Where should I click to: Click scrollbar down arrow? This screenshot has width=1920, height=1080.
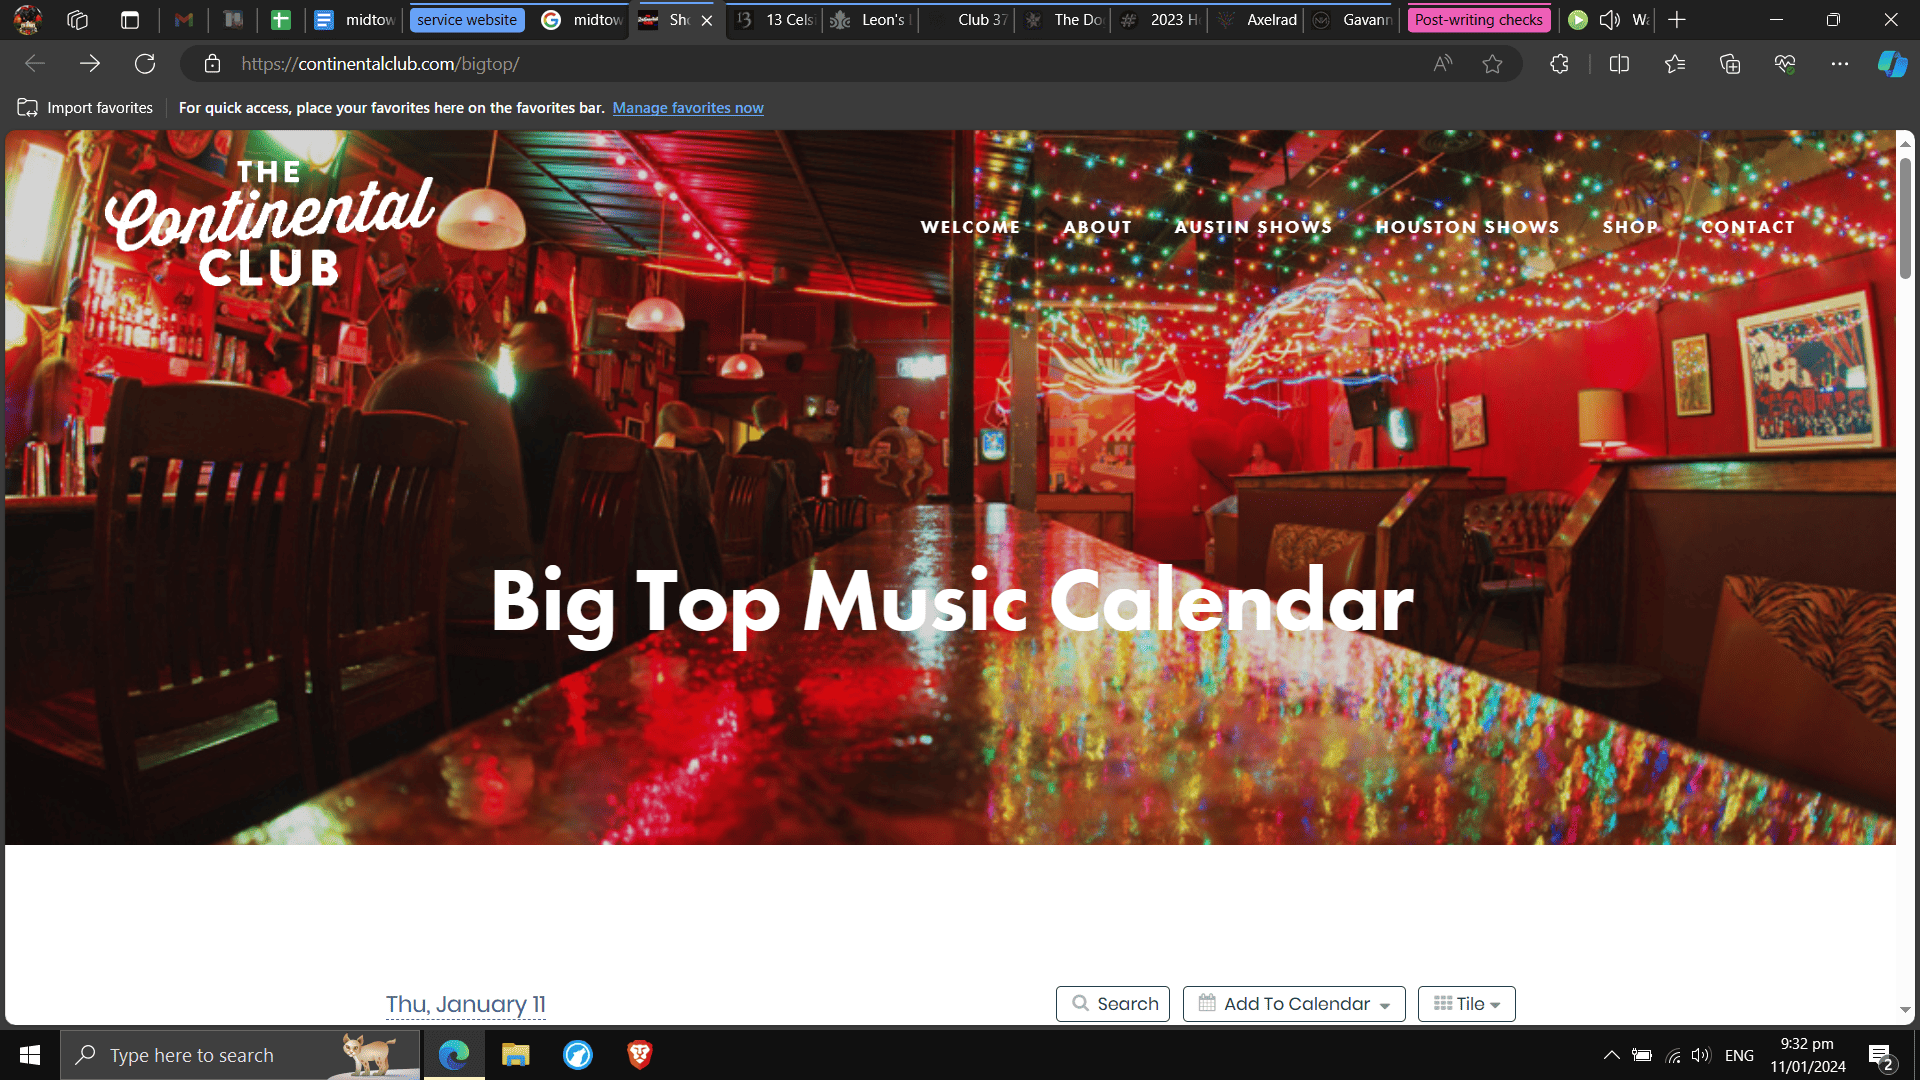pos(1905,1010)
